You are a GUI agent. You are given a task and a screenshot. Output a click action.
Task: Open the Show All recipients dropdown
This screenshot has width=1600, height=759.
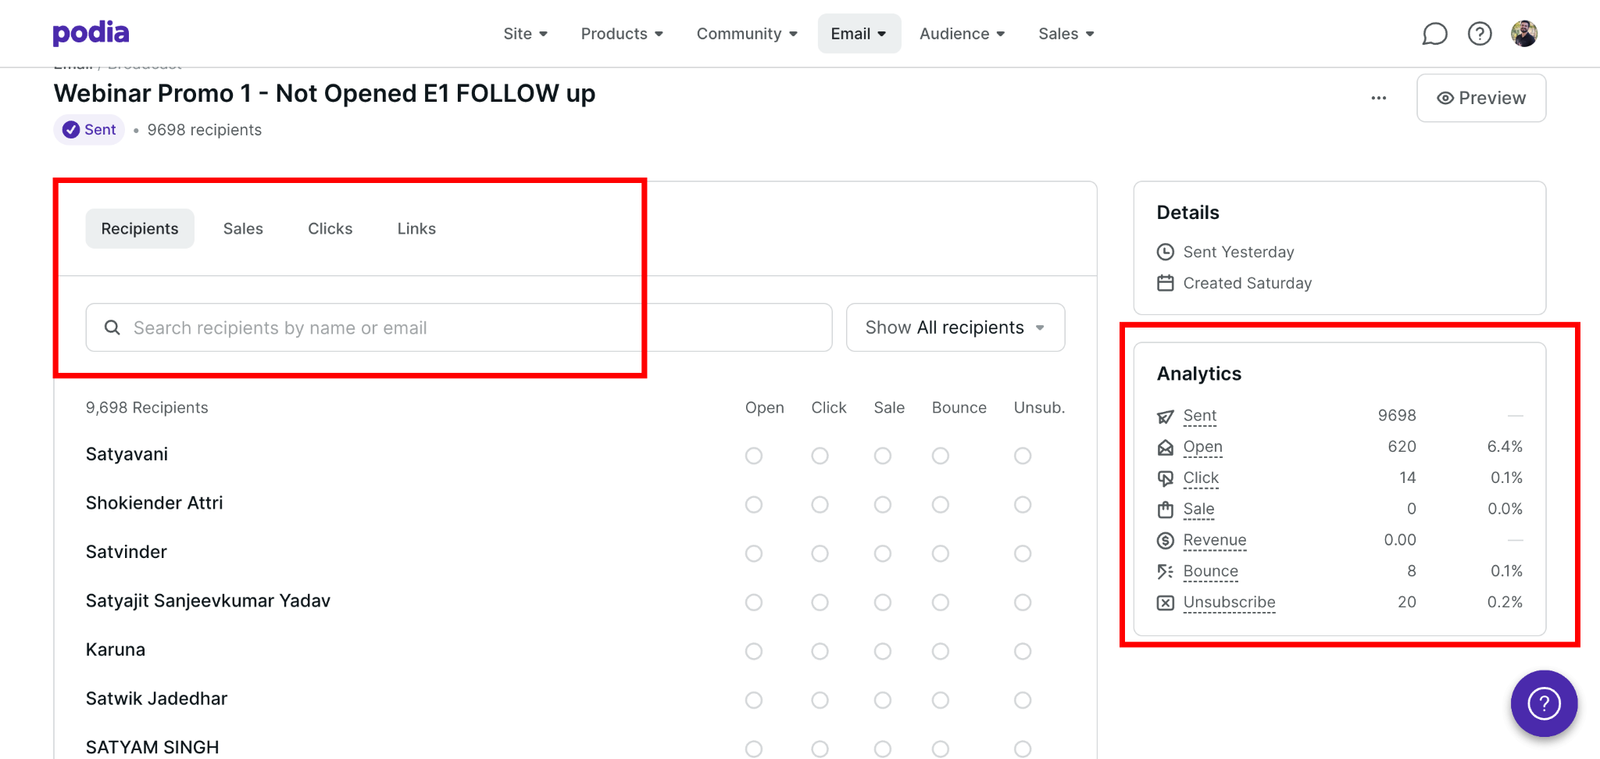coord(955,328)
